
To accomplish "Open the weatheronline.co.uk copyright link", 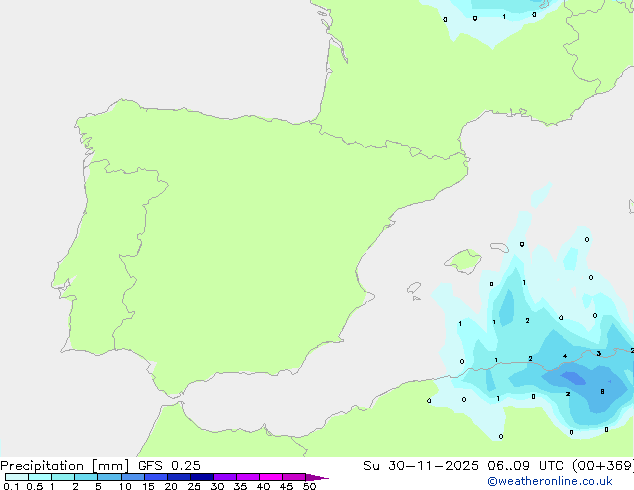I will [550, 481].
